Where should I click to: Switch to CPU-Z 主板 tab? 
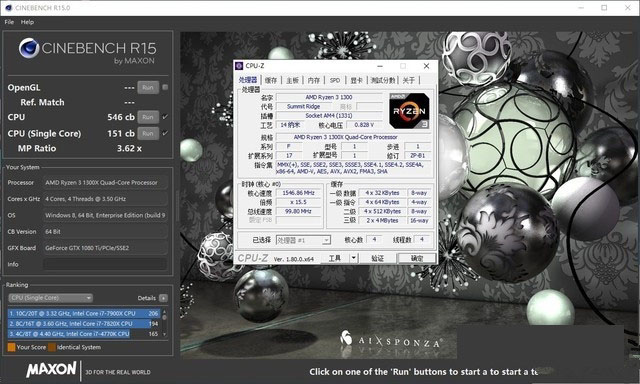[x=292, y=80]
